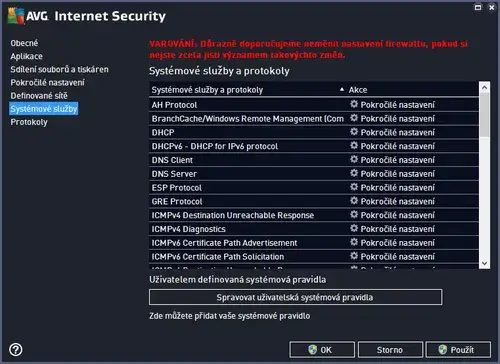Click the gear icon in GRE Protocol row

click(354, 201)
